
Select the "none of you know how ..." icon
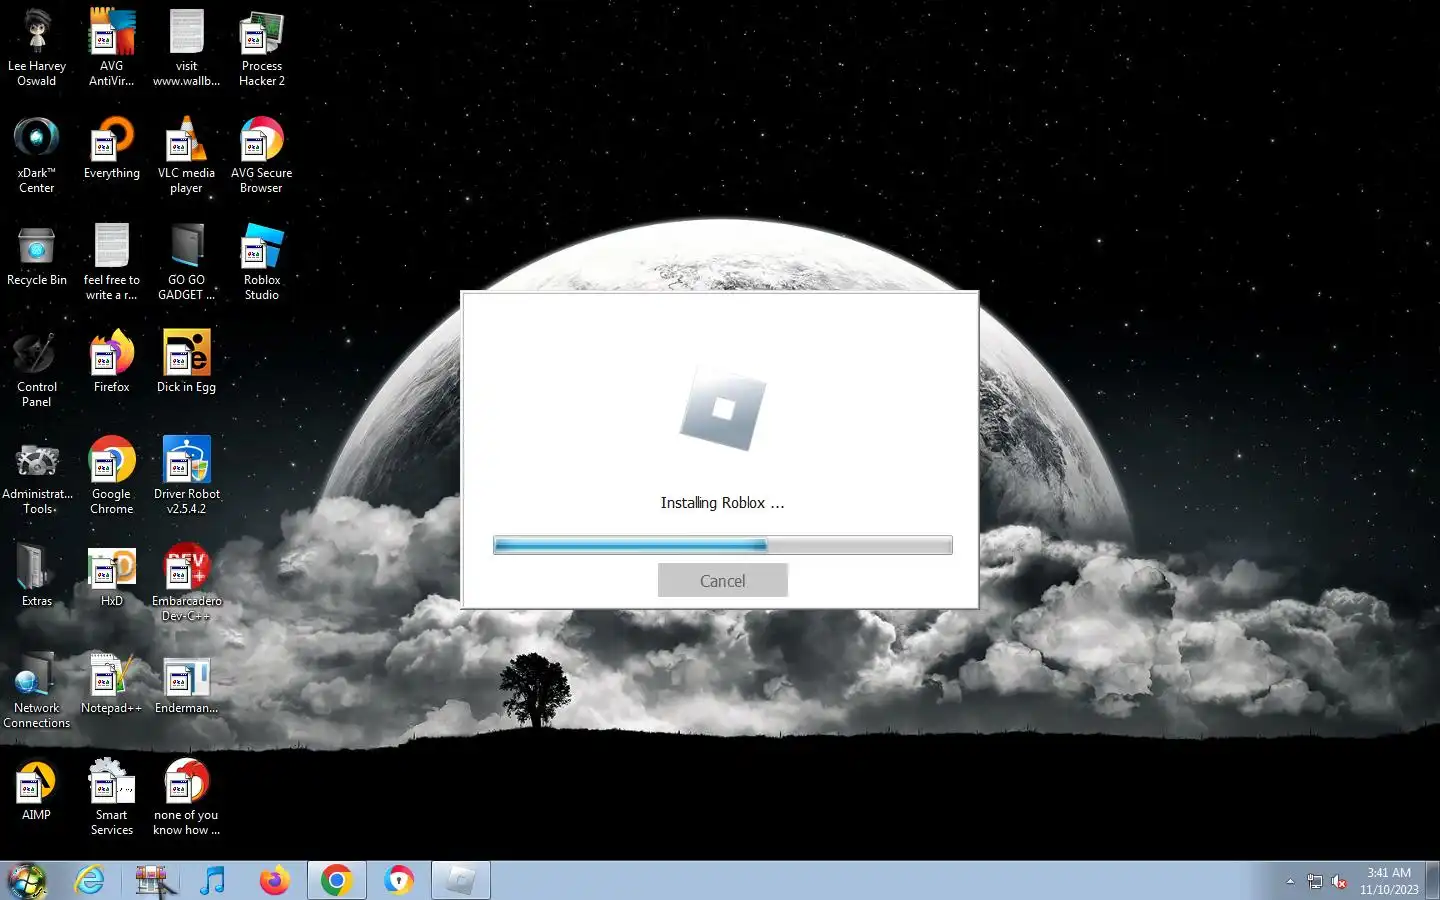click(186, 796)
